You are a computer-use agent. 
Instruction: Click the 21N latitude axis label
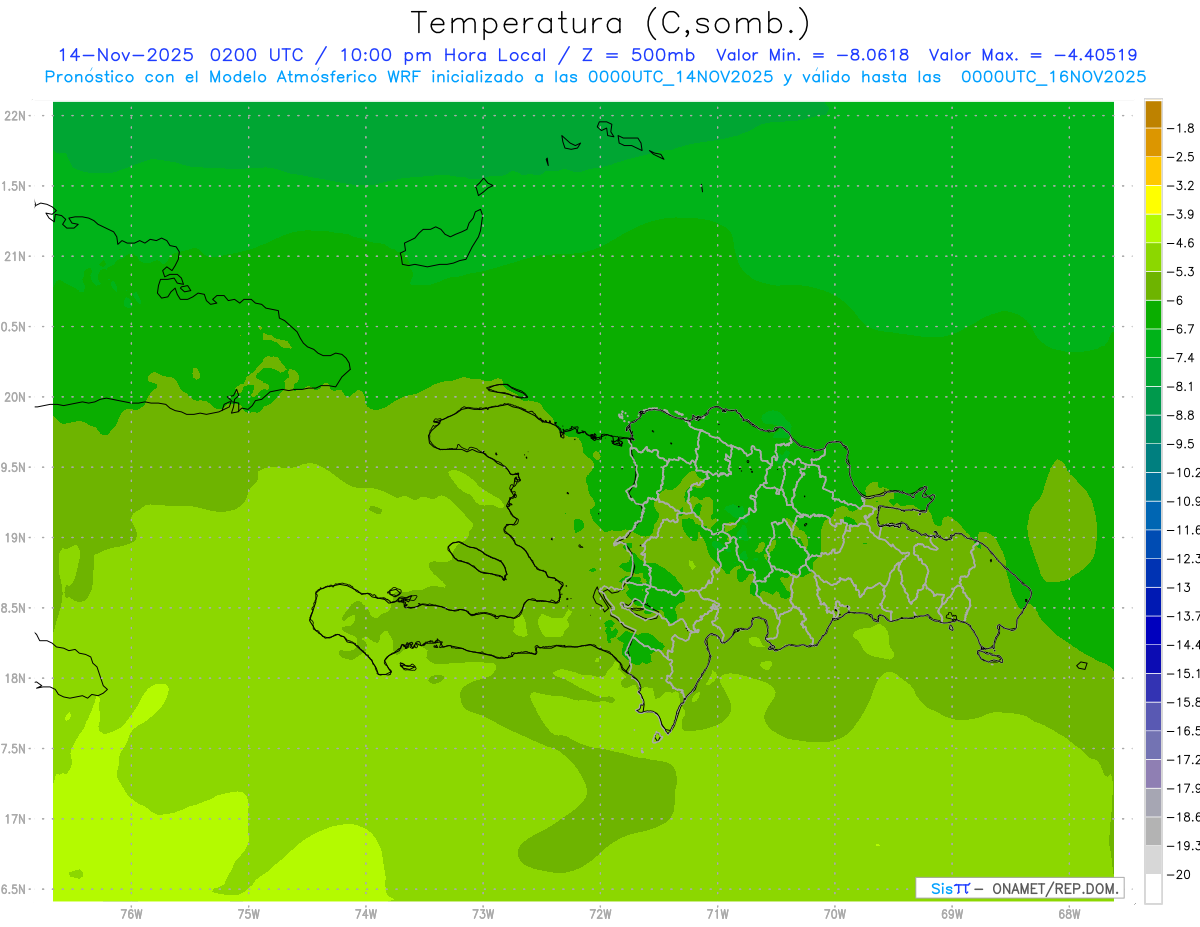15,257
